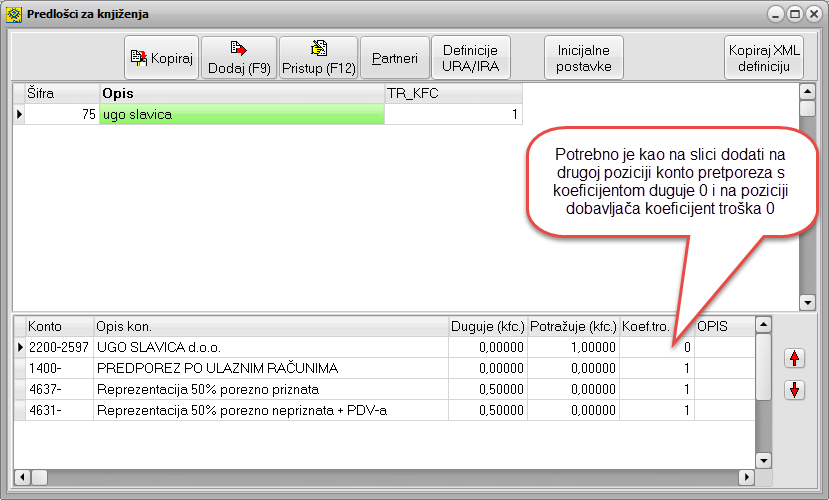Open the Partneri button
The width and height of the screenshot is (829, 500).
coord(394,59)
